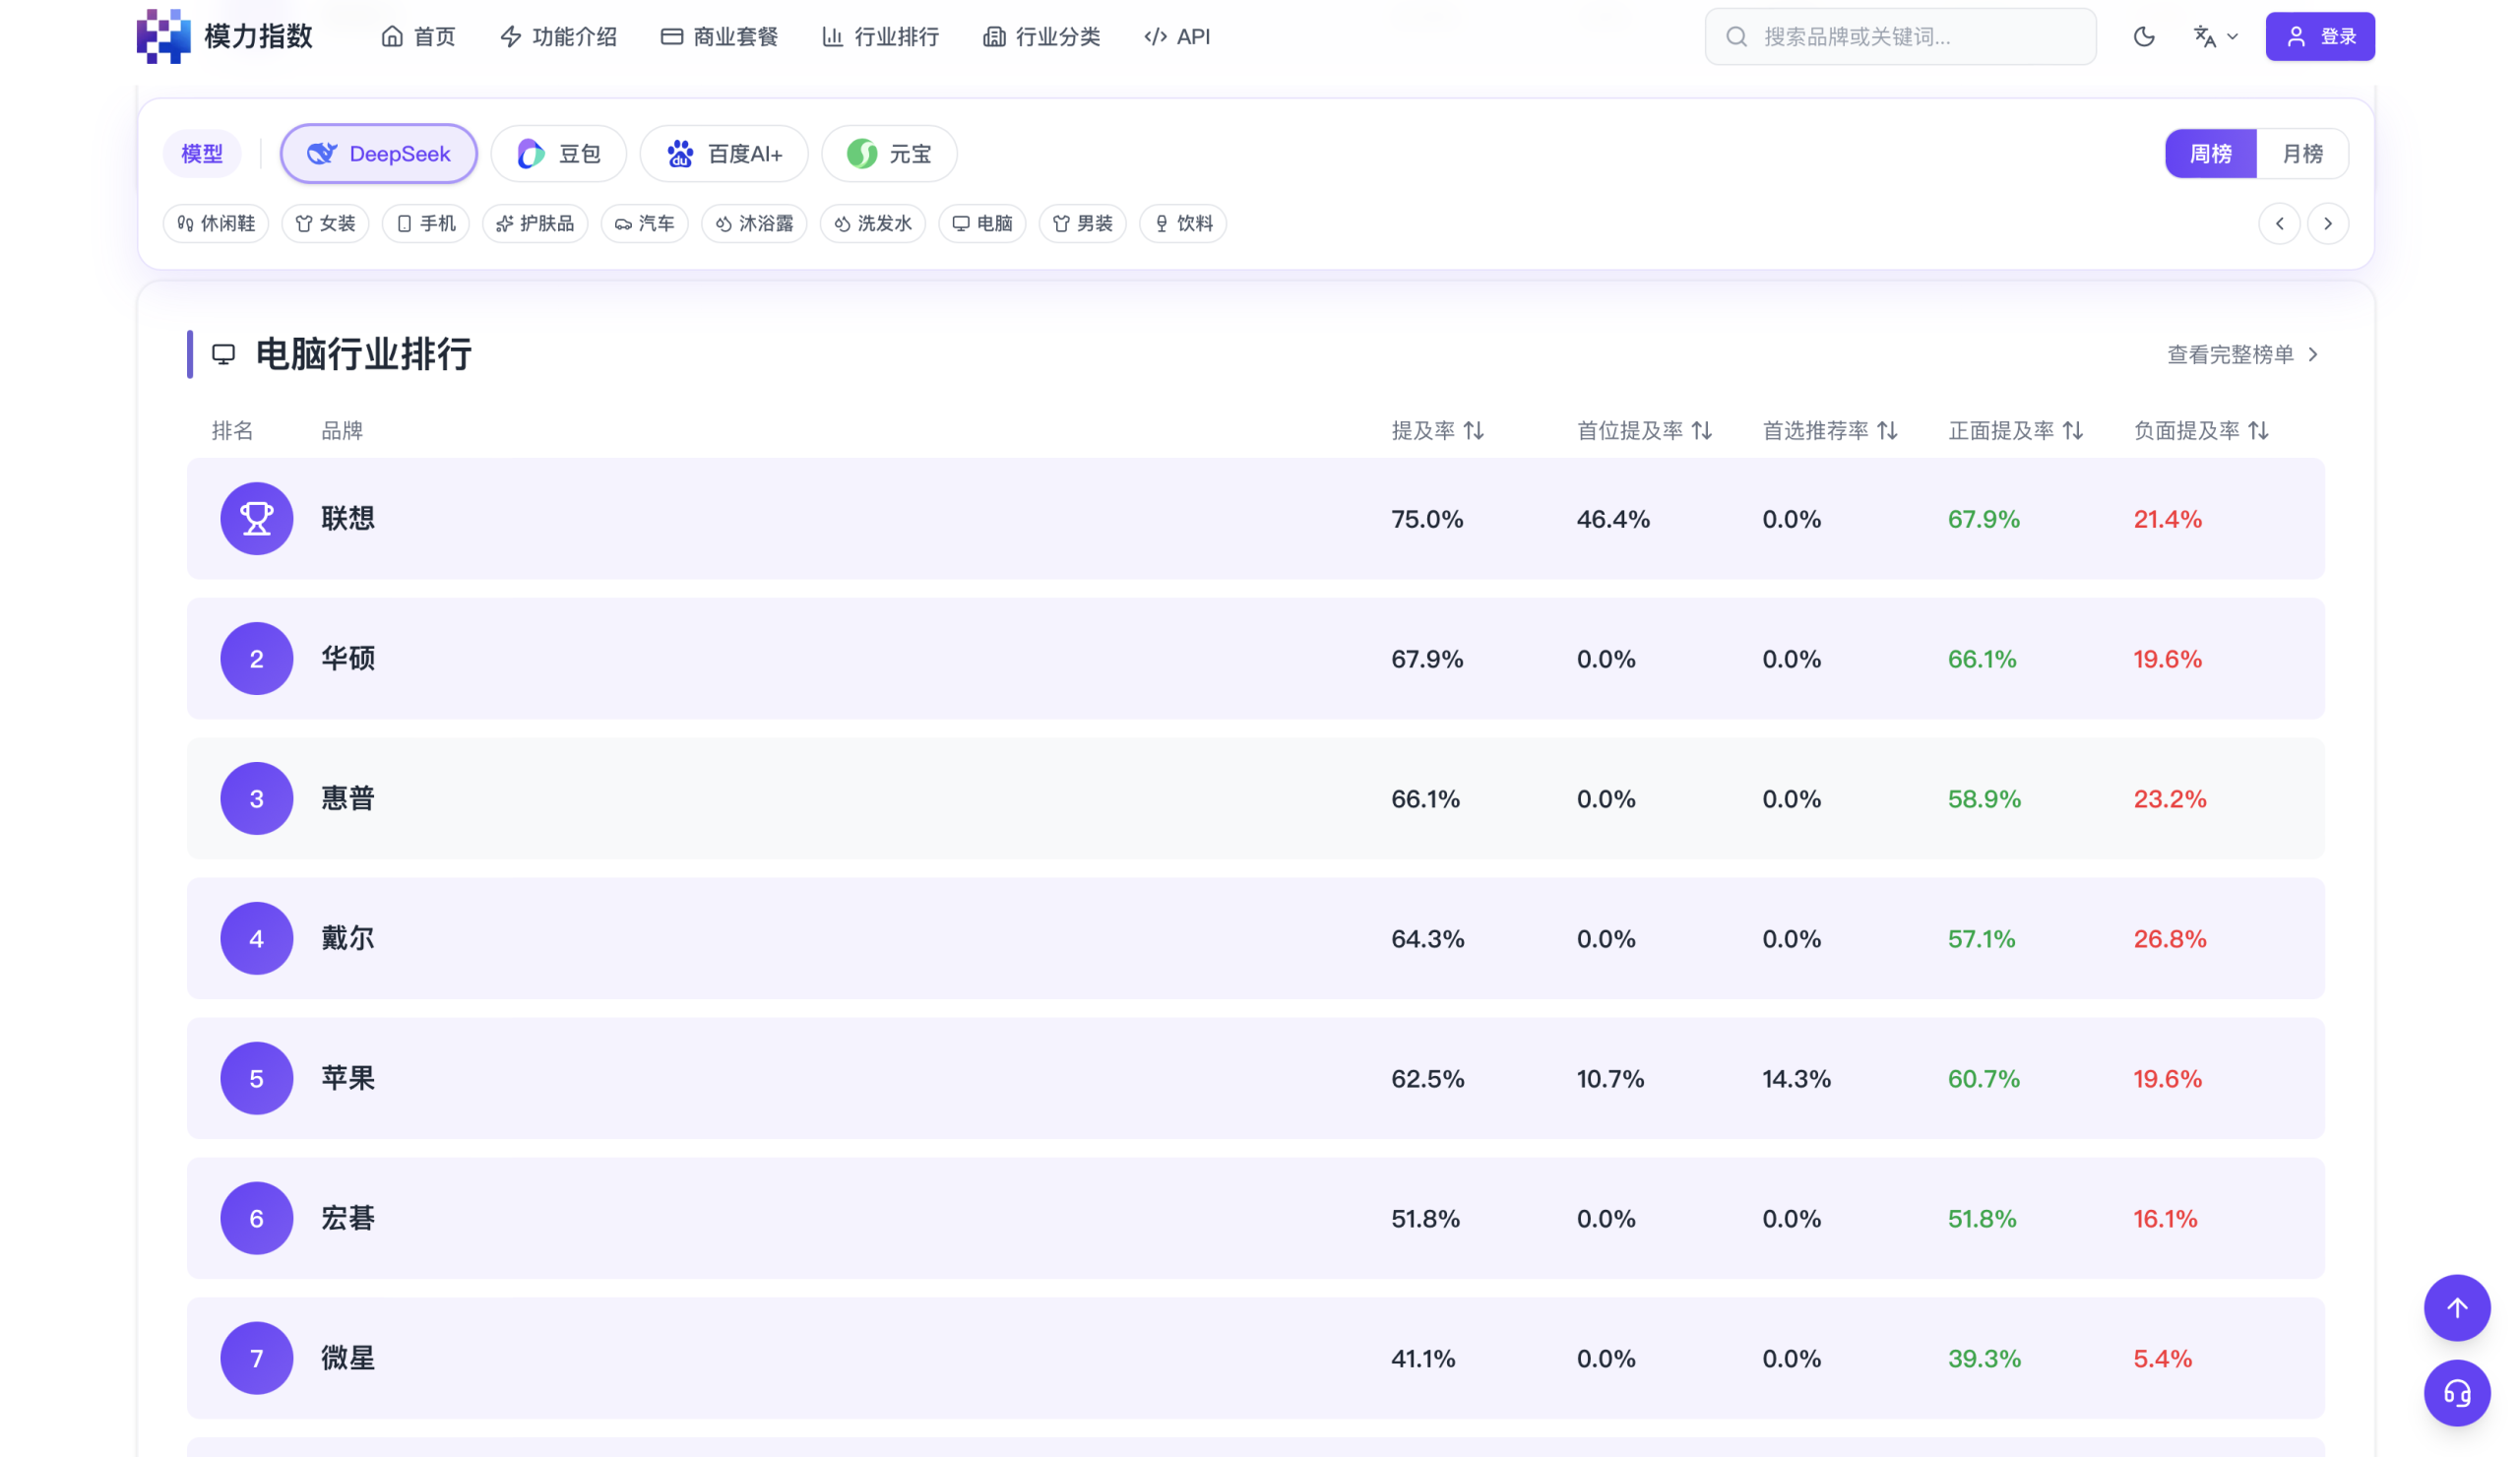The height and width of the screenshot is (1457, 2520).
Task: Select the 元宝 model chip
Action: pyautogui.click(x=889, y=154)
